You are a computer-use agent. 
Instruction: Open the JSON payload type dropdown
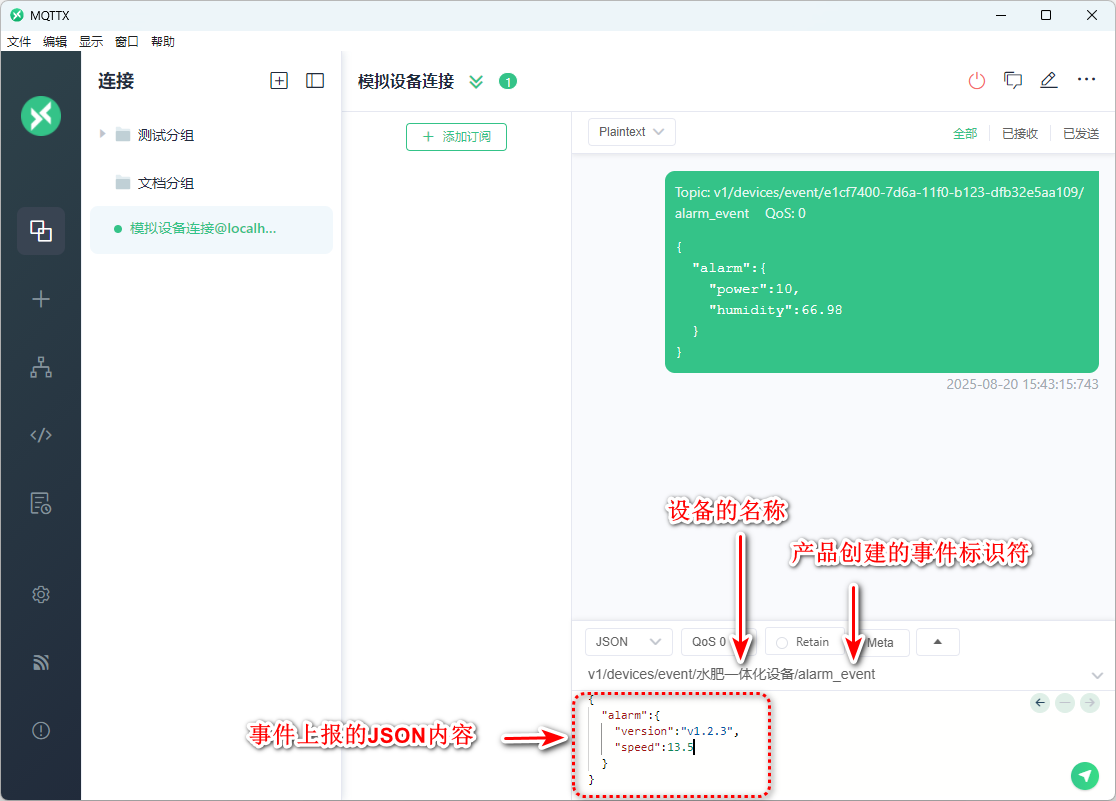[x=628, y=642]
